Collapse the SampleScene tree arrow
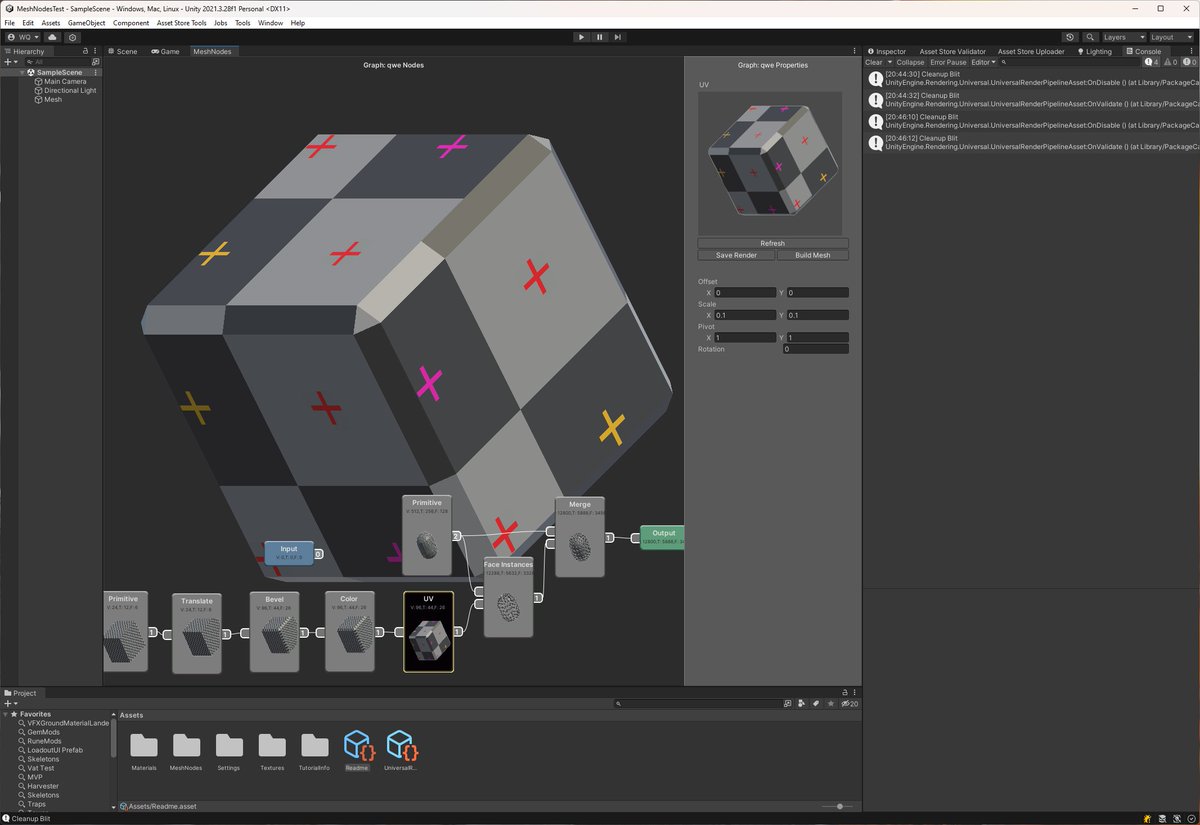The image size is (1200, 825). [x=22, y=72]
